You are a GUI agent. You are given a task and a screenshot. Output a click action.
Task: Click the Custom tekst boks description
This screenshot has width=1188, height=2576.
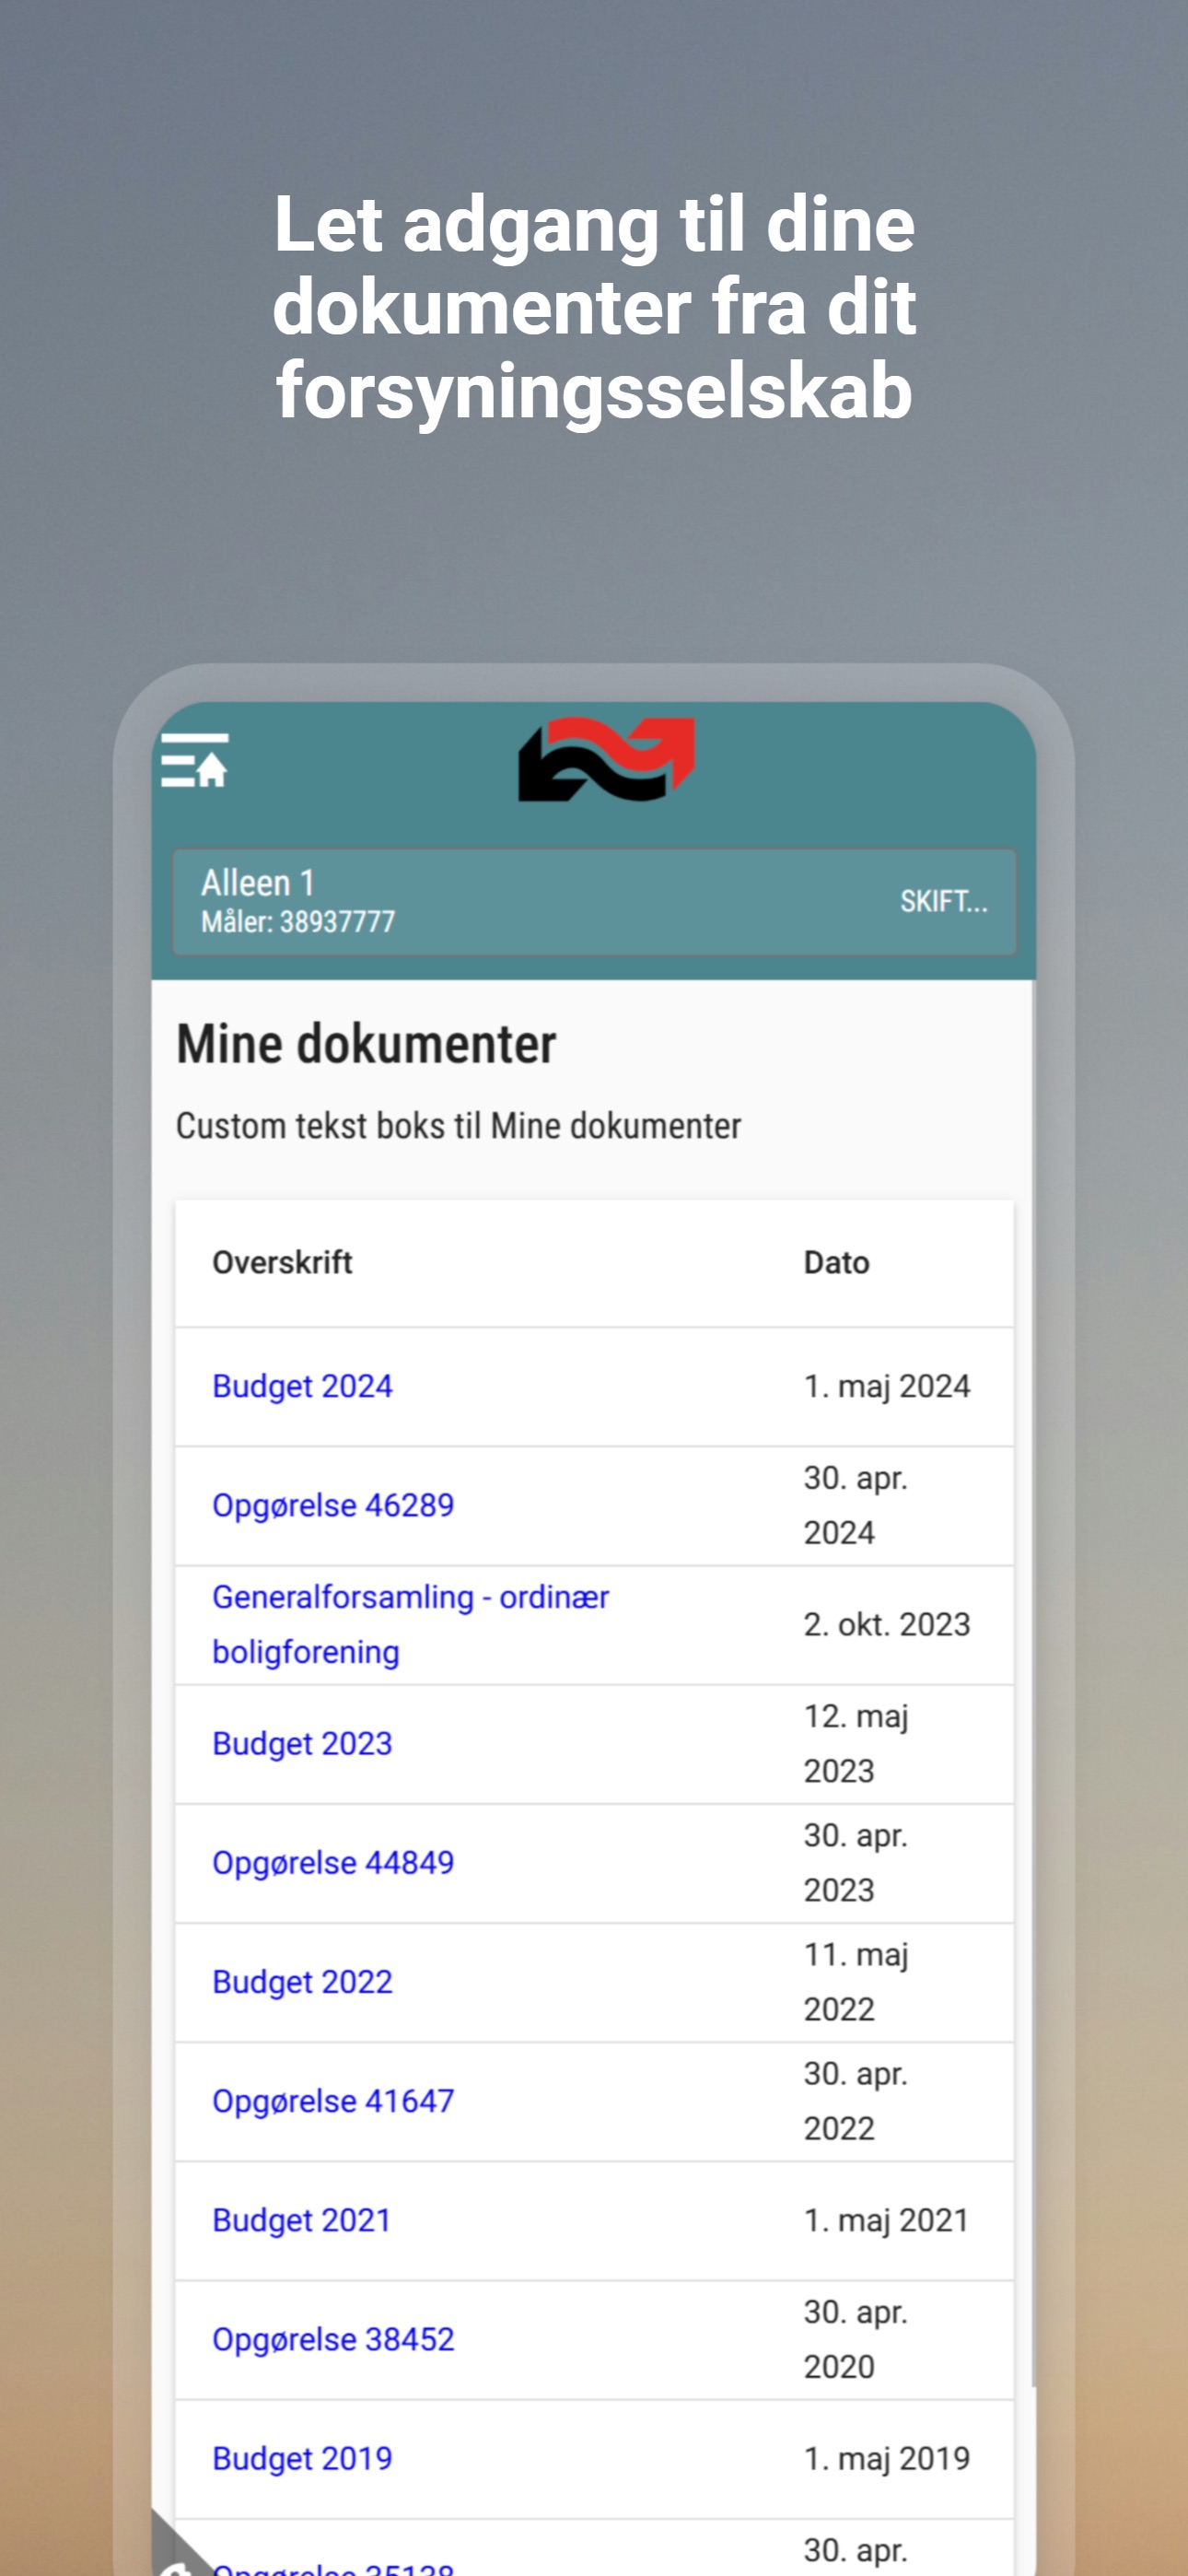point(458,1126)
